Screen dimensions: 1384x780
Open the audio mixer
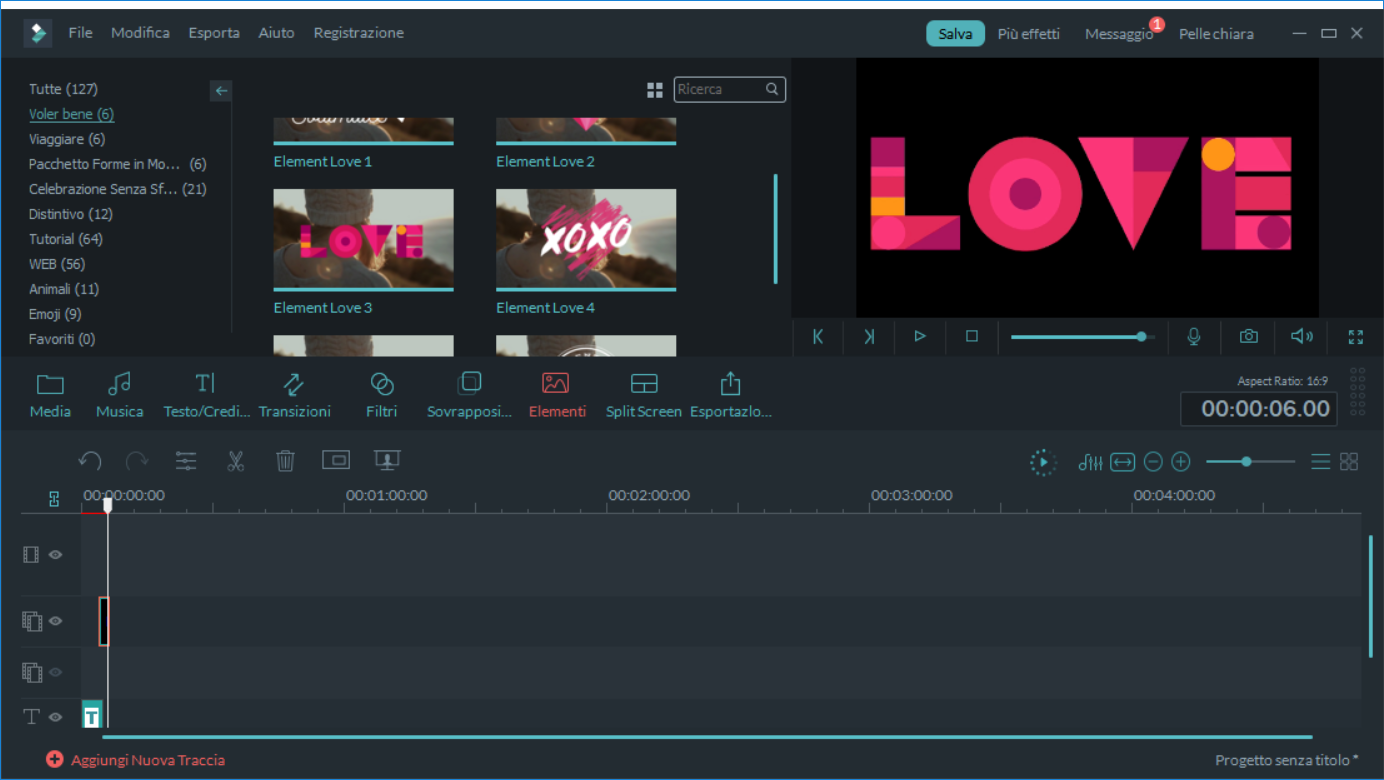pyautogui.click(x=1090, y=462)
